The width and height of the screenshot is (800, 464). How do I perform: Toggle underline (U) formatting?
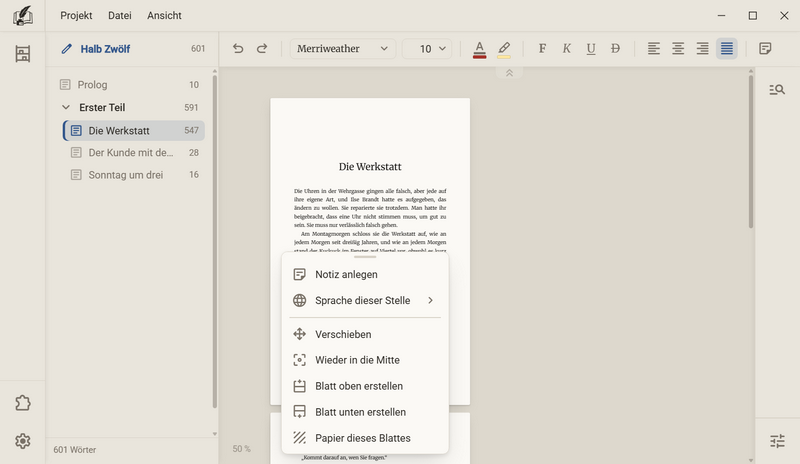point(591,48)
